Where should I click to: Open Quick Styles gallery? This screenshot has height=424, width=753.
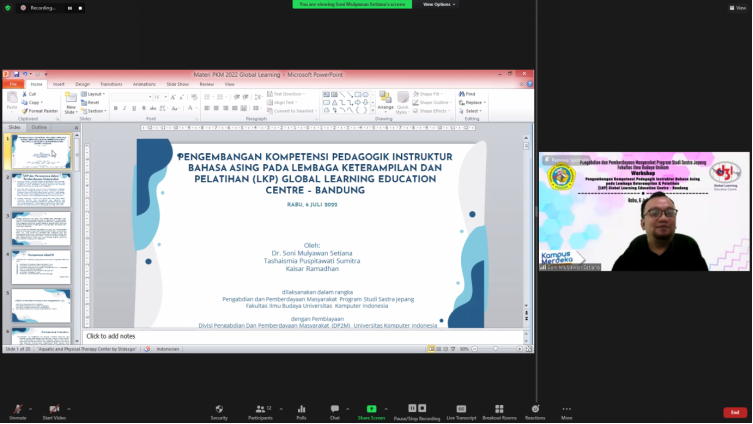click(402, 102)
